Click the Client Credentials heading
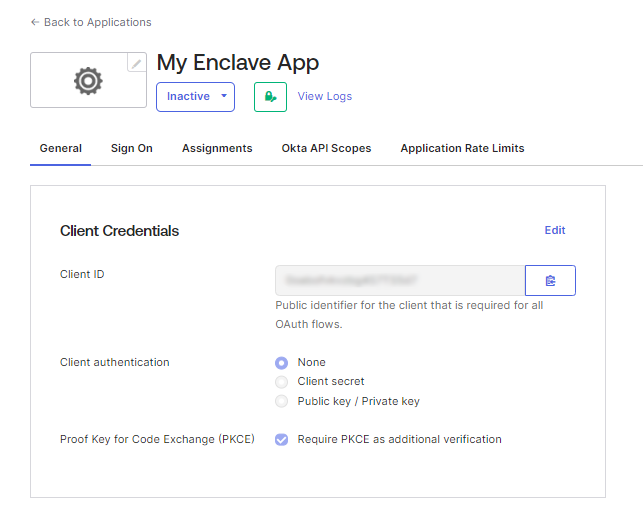Image resolution: width=643 pixels, height=514 pixels. click(x=119, y=231)
